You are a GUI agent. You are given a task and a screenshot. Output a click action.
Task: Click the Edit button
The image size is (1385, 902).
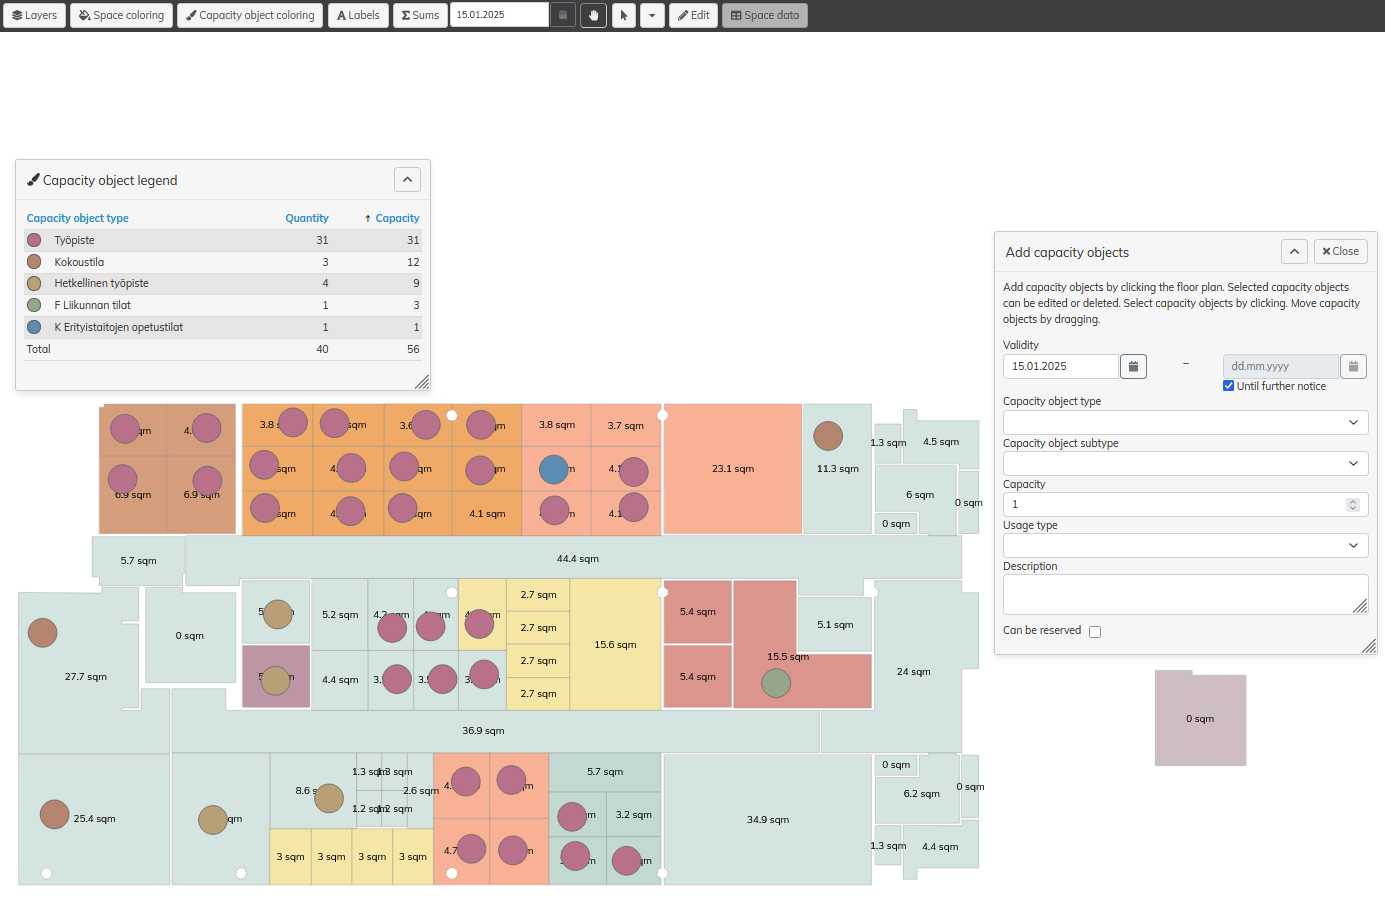[693, 15]
